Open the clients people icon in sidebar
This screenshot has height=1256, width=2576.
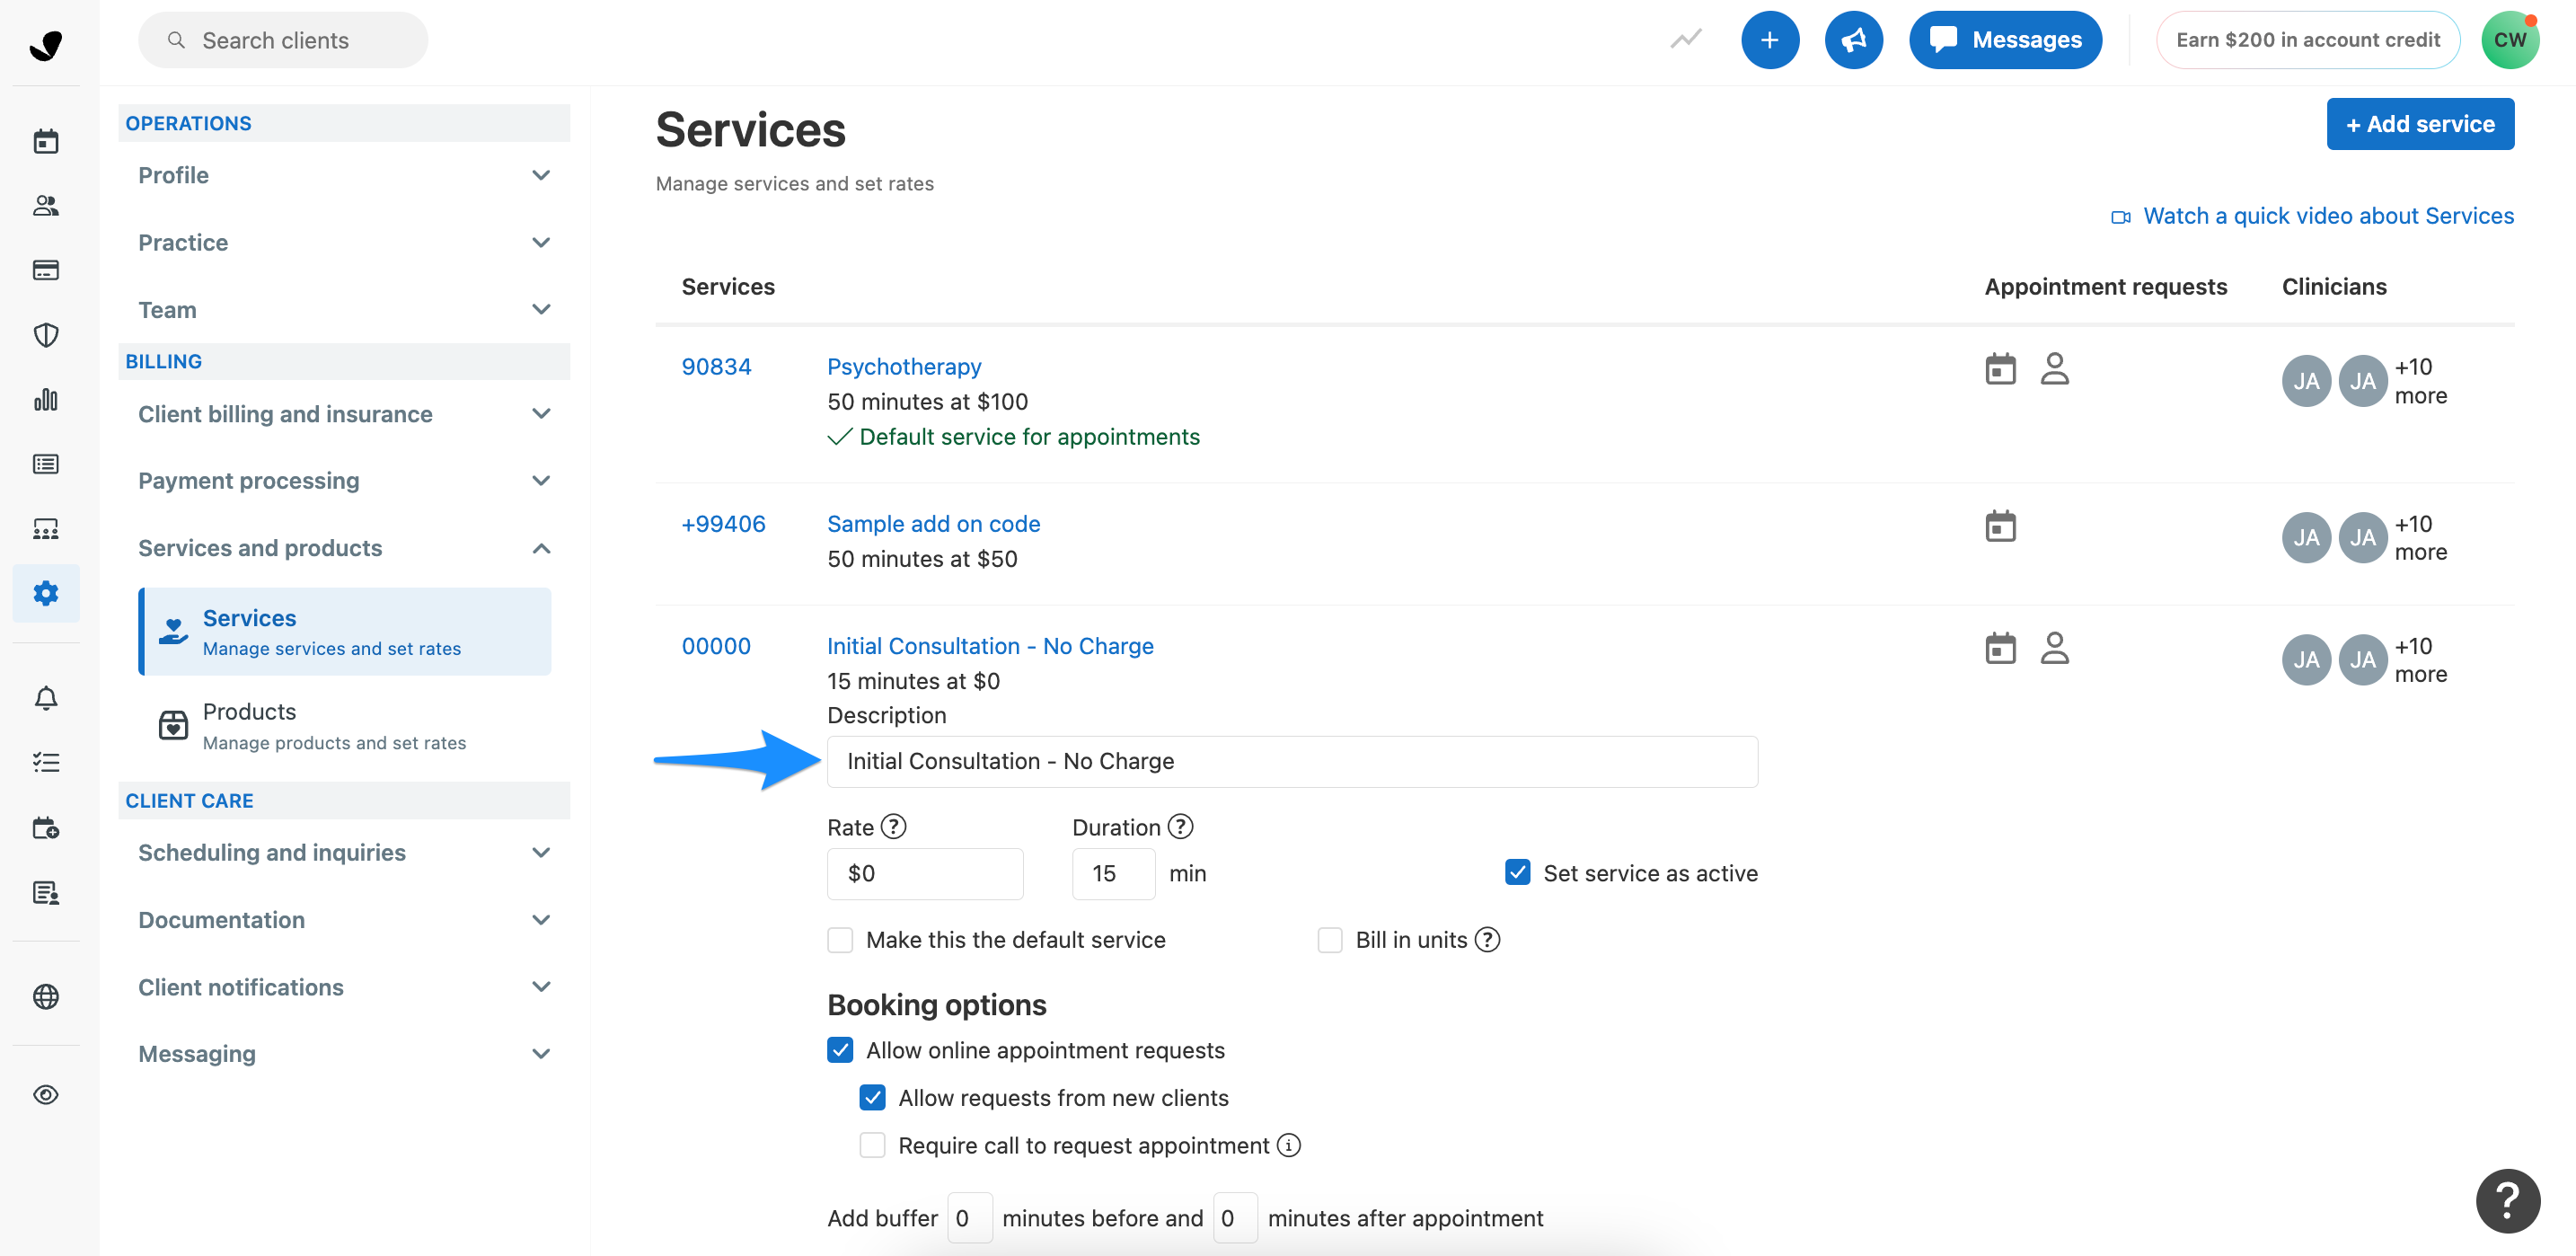pos(46,206)
